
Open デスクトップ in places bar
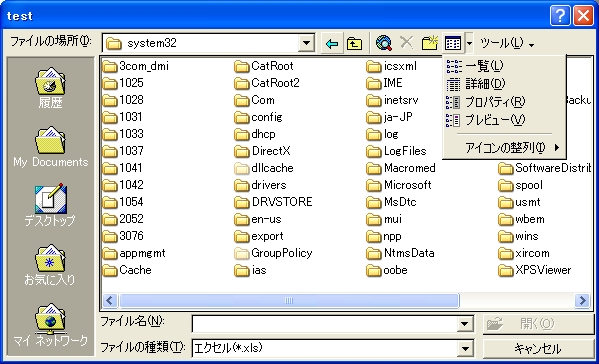[50, 205]
